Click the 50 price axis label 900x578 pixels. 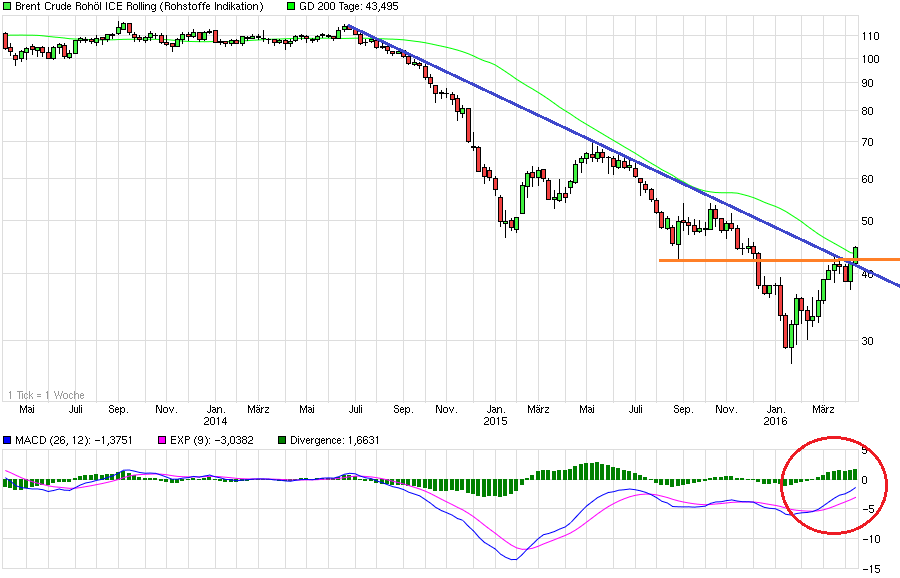click(868, 221)
